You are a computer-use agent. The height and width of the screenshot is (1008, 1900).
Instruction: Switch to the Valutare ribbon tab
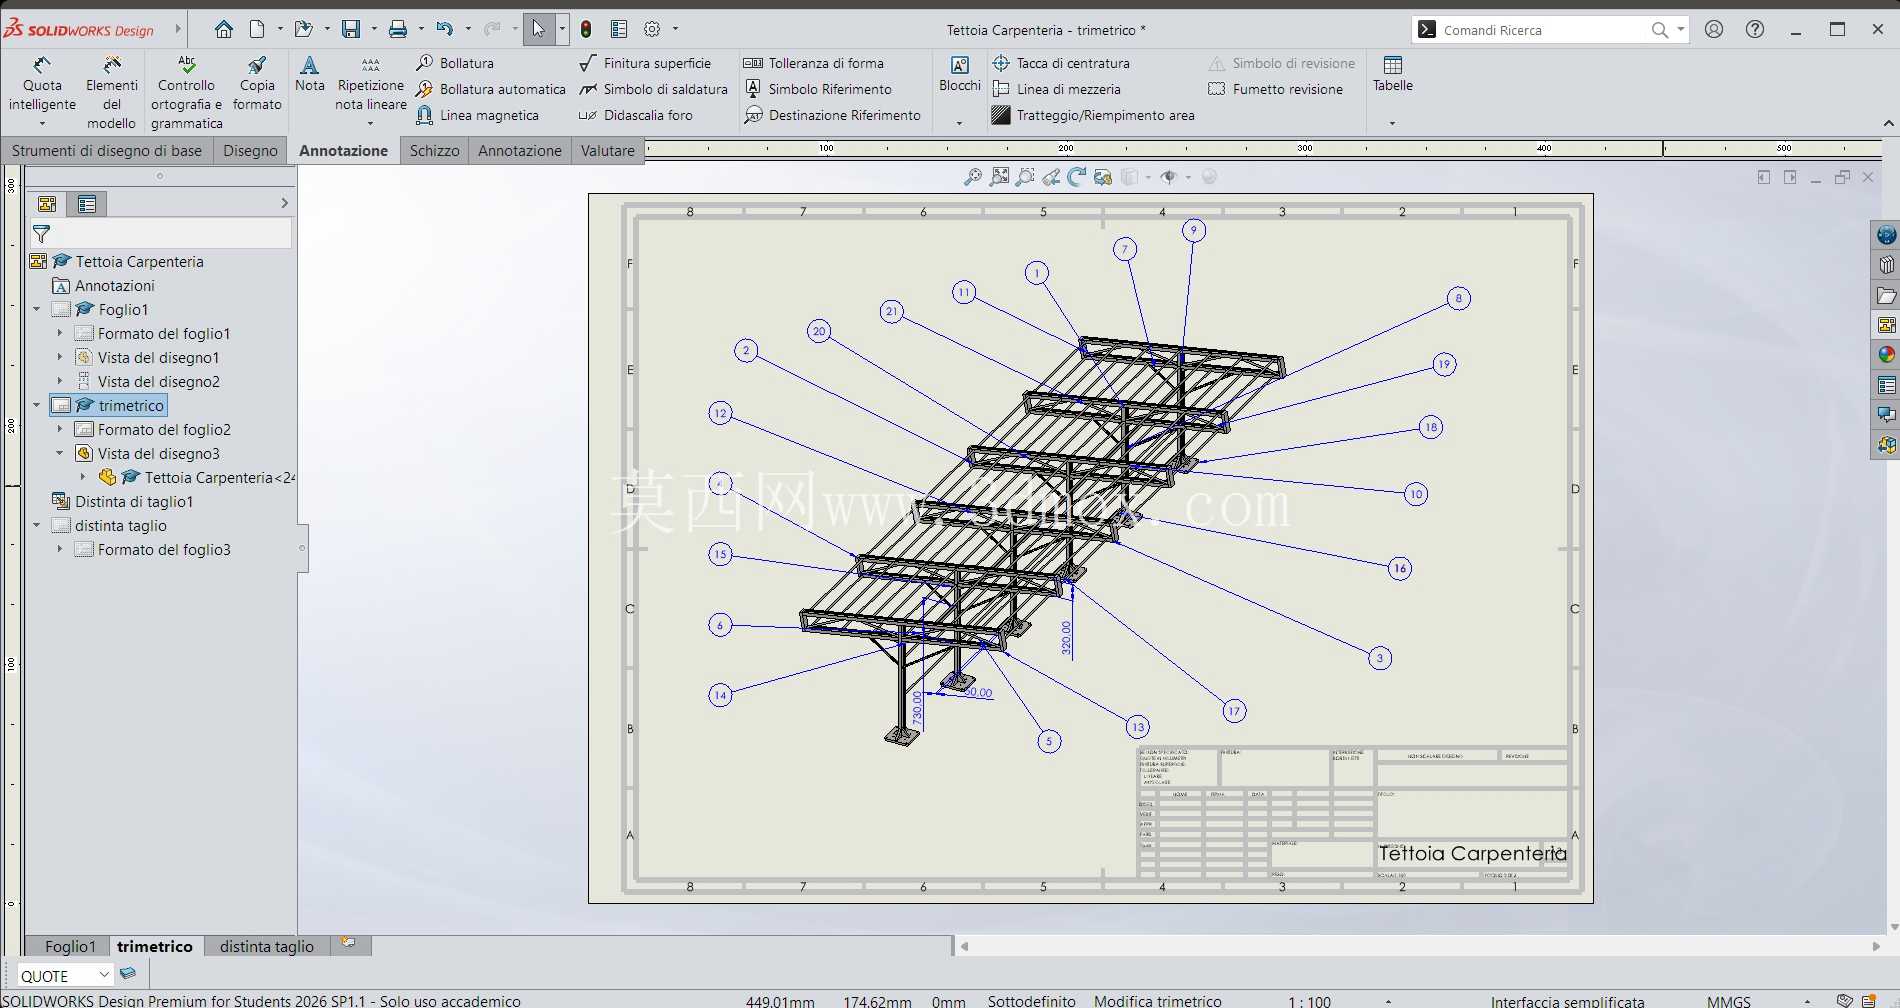[x=608, y=151]
